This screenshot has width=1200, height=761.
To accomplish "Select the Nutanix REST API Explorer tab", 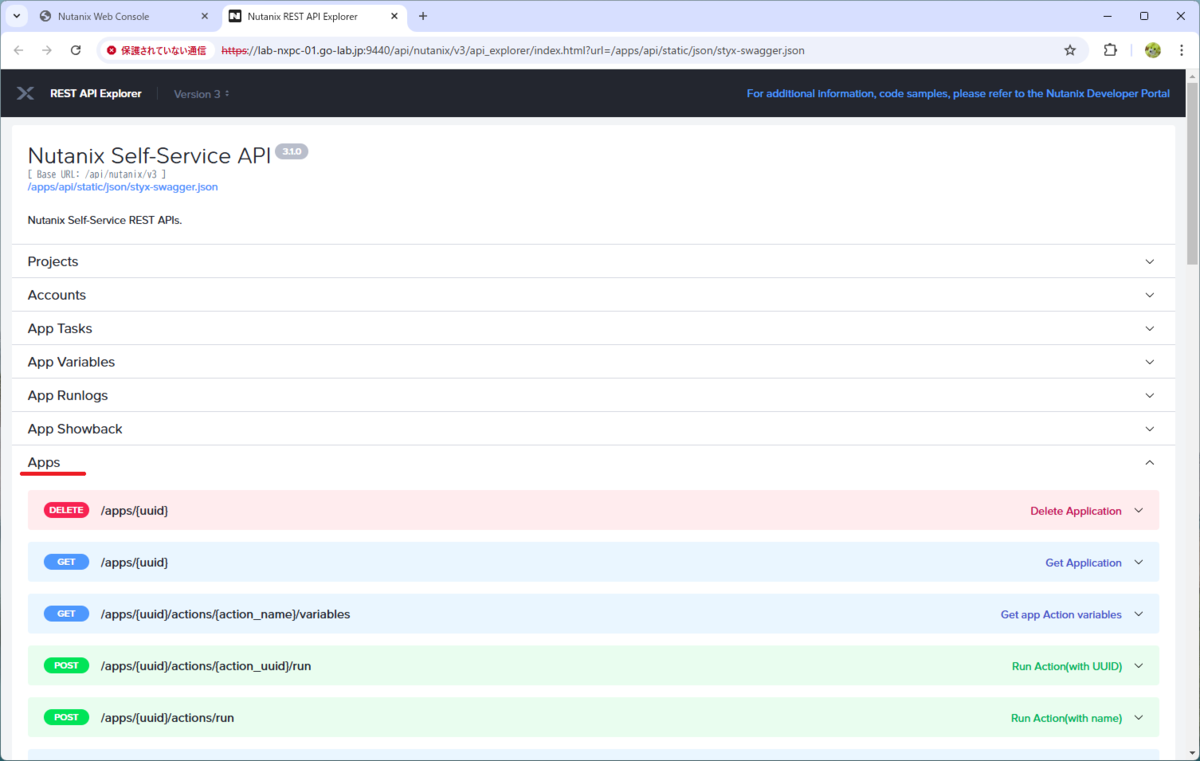I will 313,17.
